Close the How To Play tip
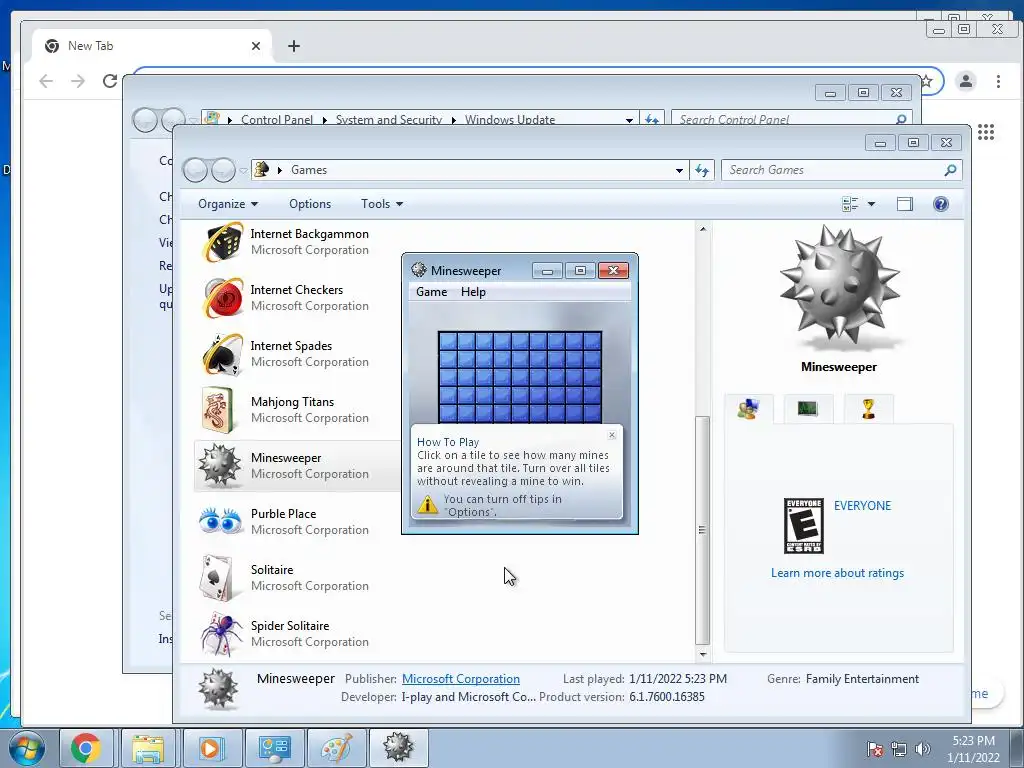Image resolution: width=1024 pixels, height=768 pixels. click(612, 435)
